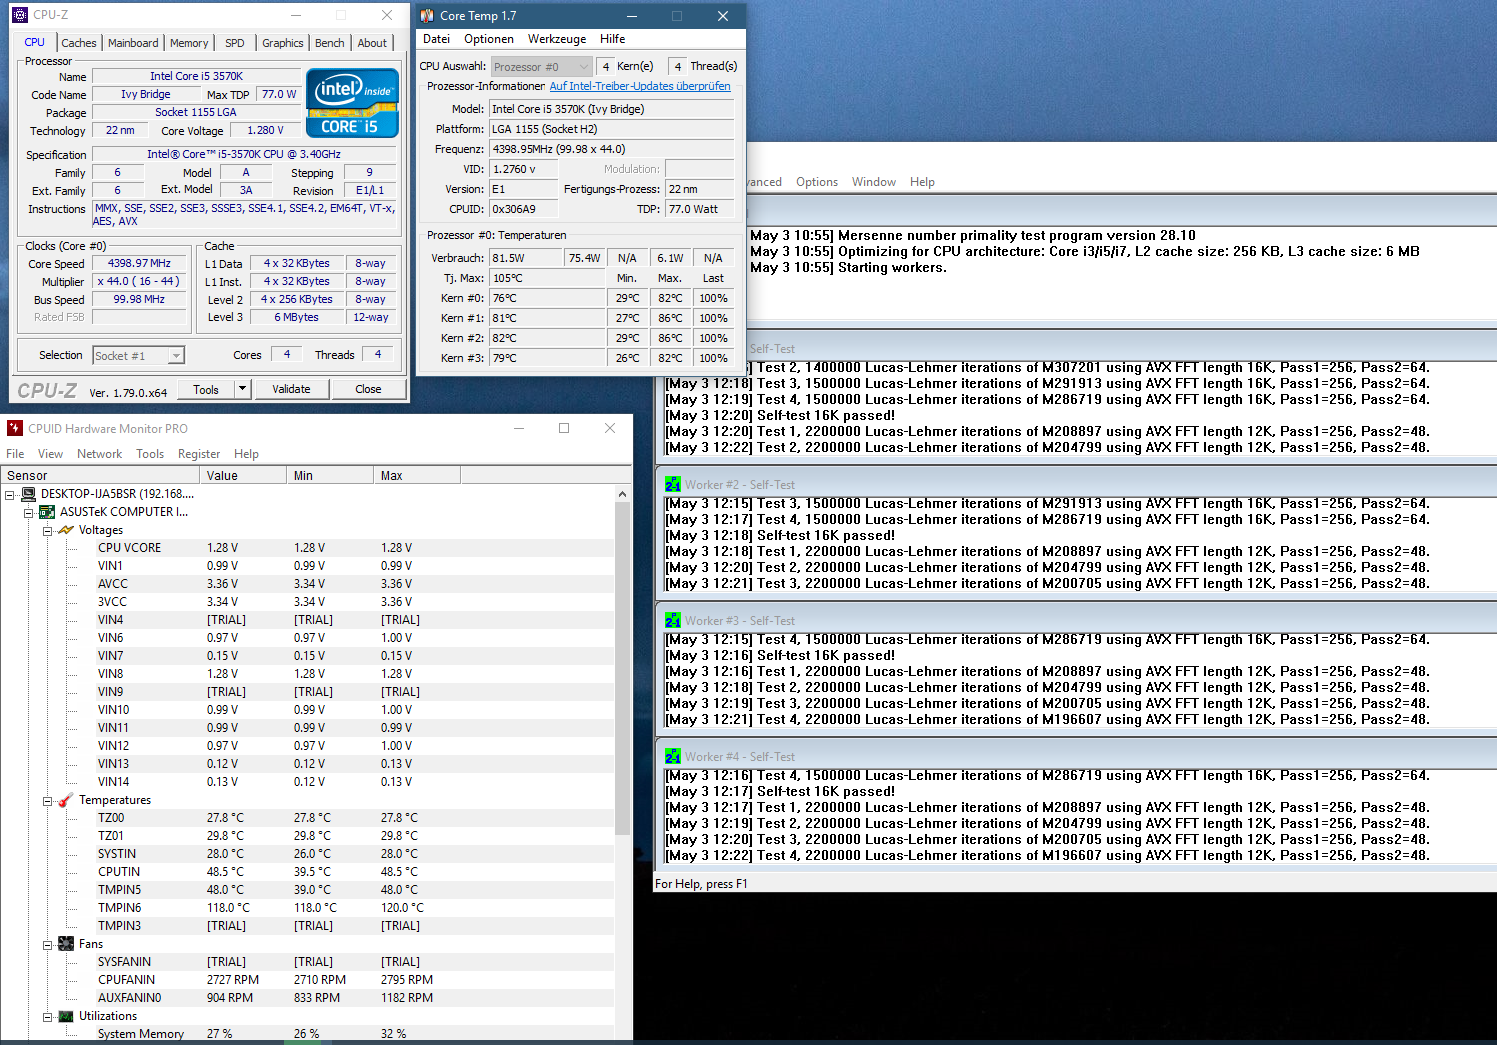Click the Utilizations category icon
1497x1045 pixels.
(66, 1016)
